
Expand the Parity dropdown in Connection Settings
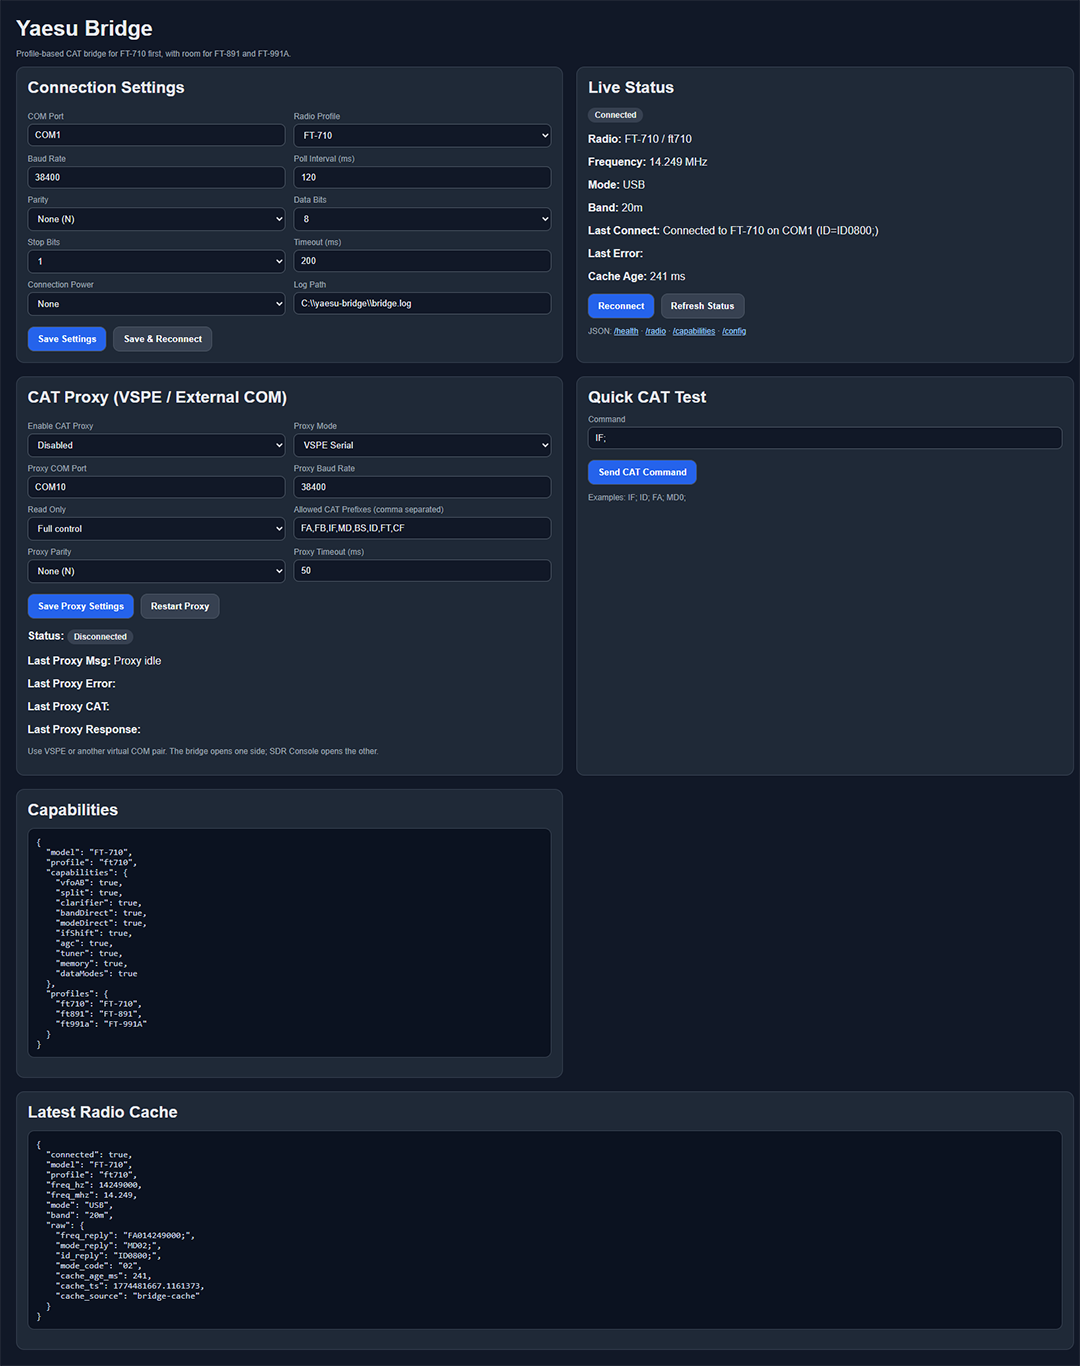click(x=156, y=219)
